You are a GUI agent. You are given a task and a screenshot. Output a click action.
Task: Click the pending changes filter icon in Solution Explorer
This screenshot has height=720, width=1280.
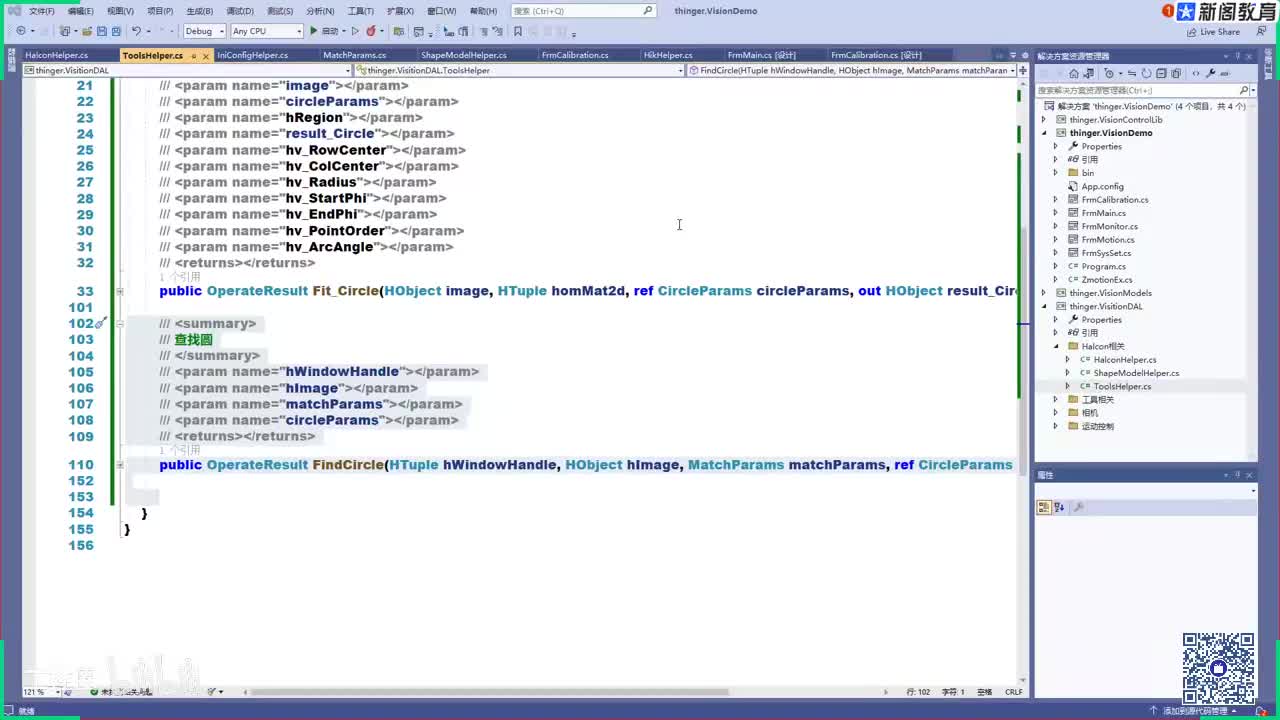pyautogui.click(x=1110, y=73)
